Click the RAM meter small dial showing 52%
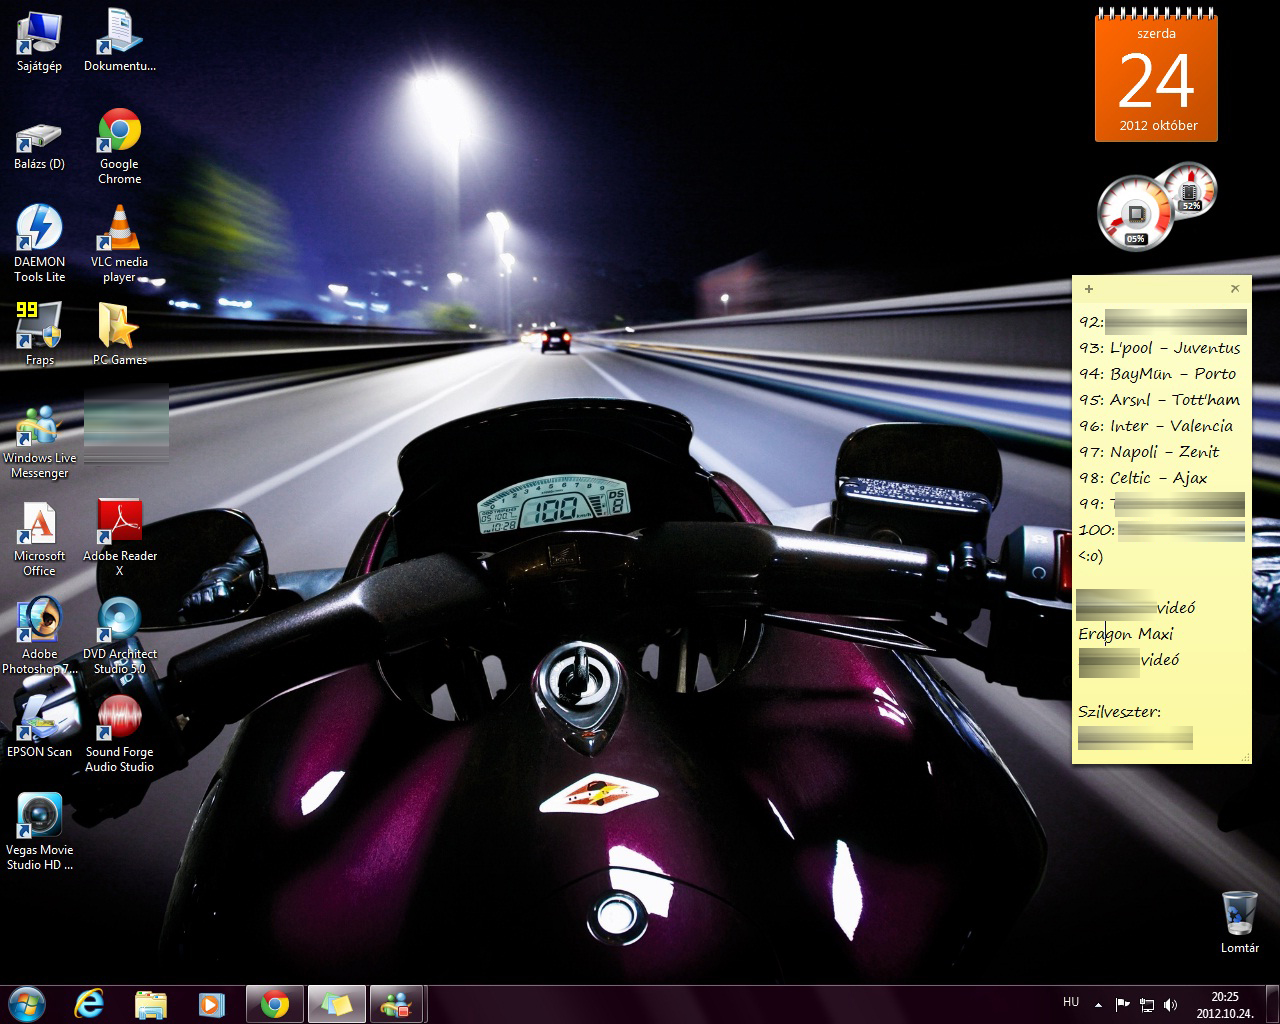Screen dimensions: 1280x1024 1189,190
